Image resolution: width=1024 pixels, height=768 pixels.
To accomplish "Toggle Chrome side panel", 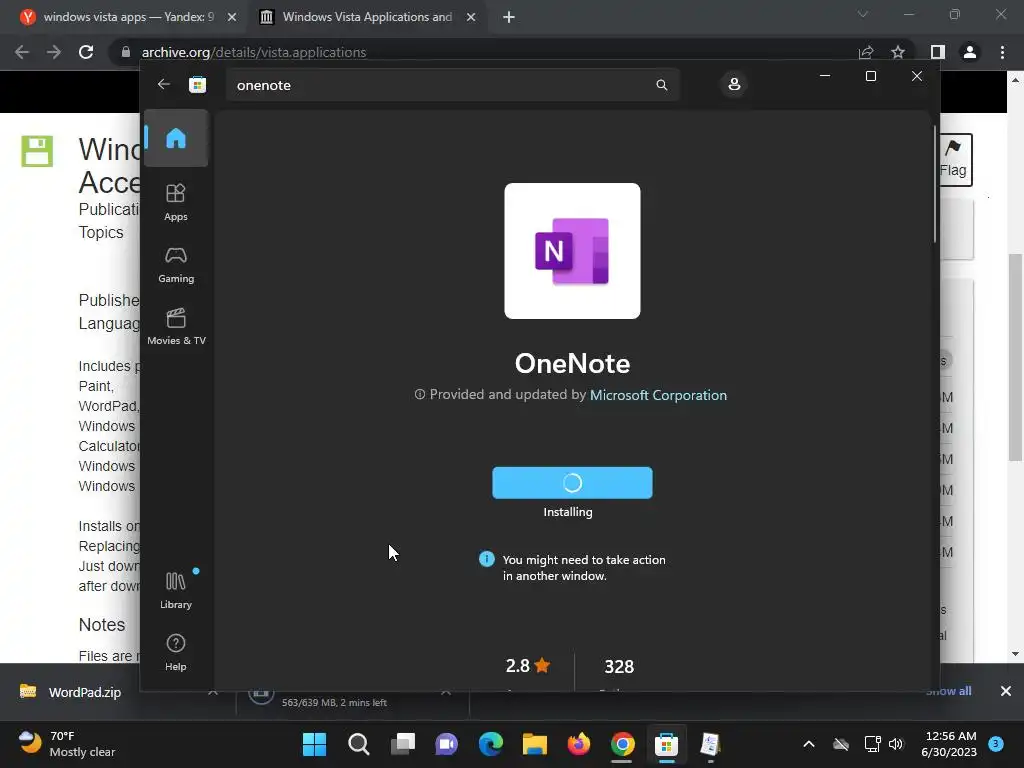I will pyautogui.click(x=938, y=52).
